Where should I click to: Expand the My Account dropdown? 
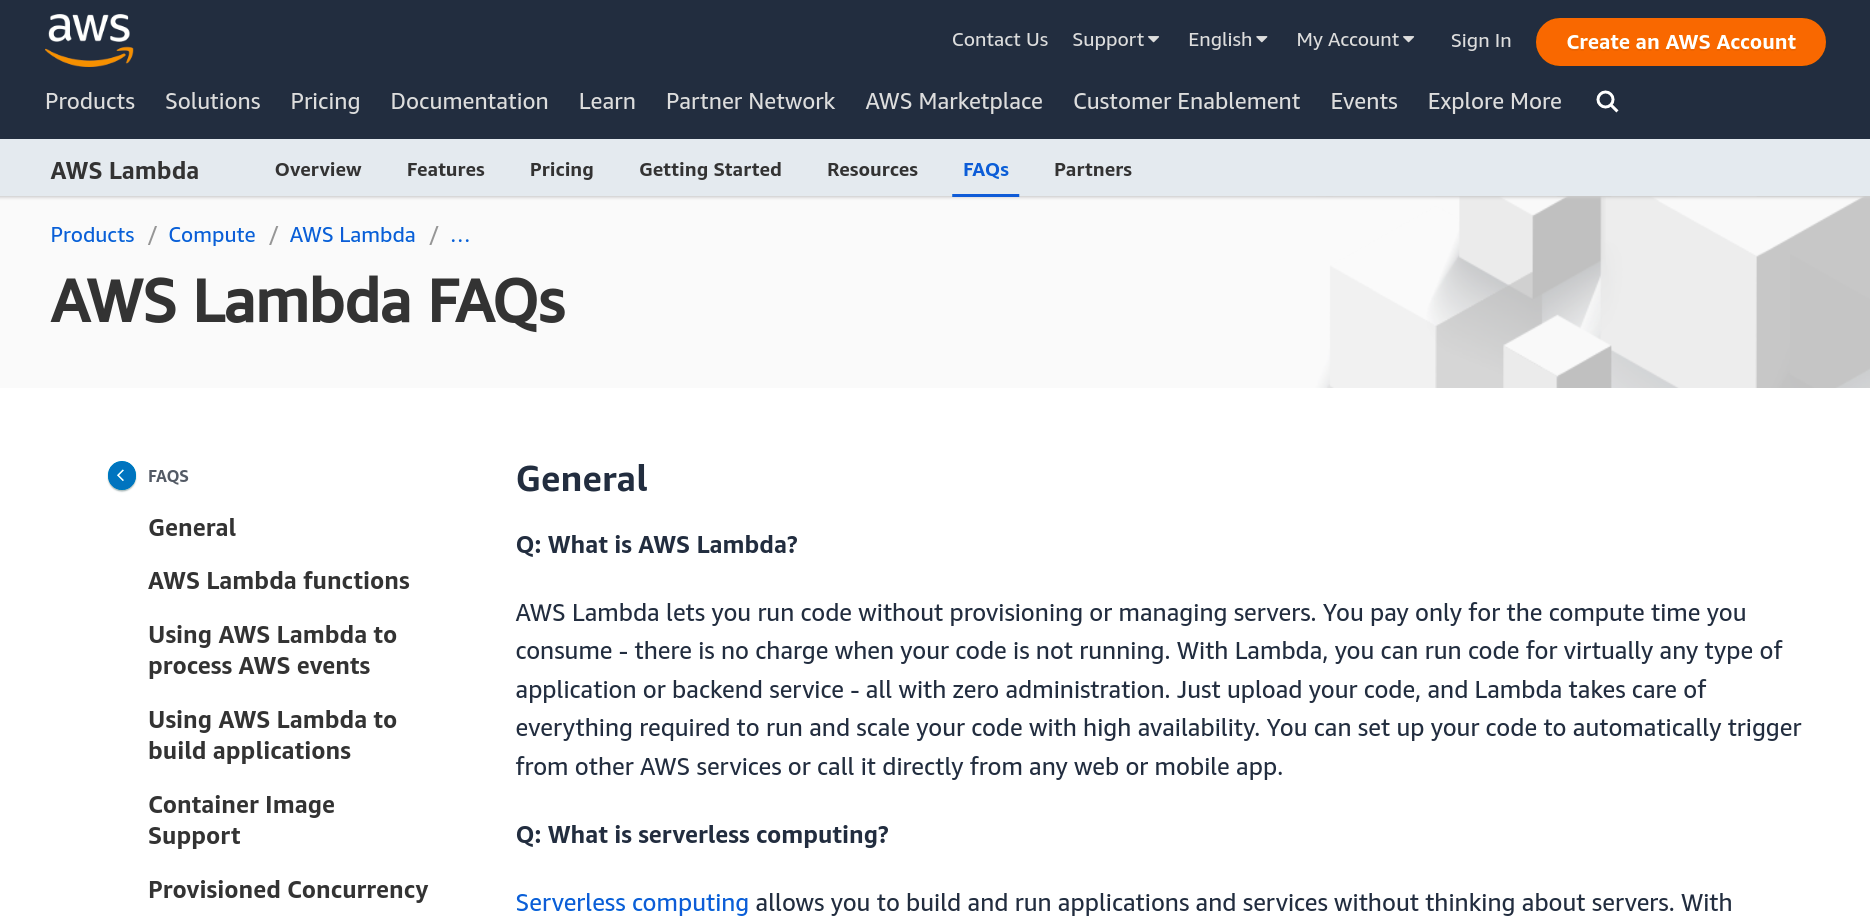tap(1355, 40)
